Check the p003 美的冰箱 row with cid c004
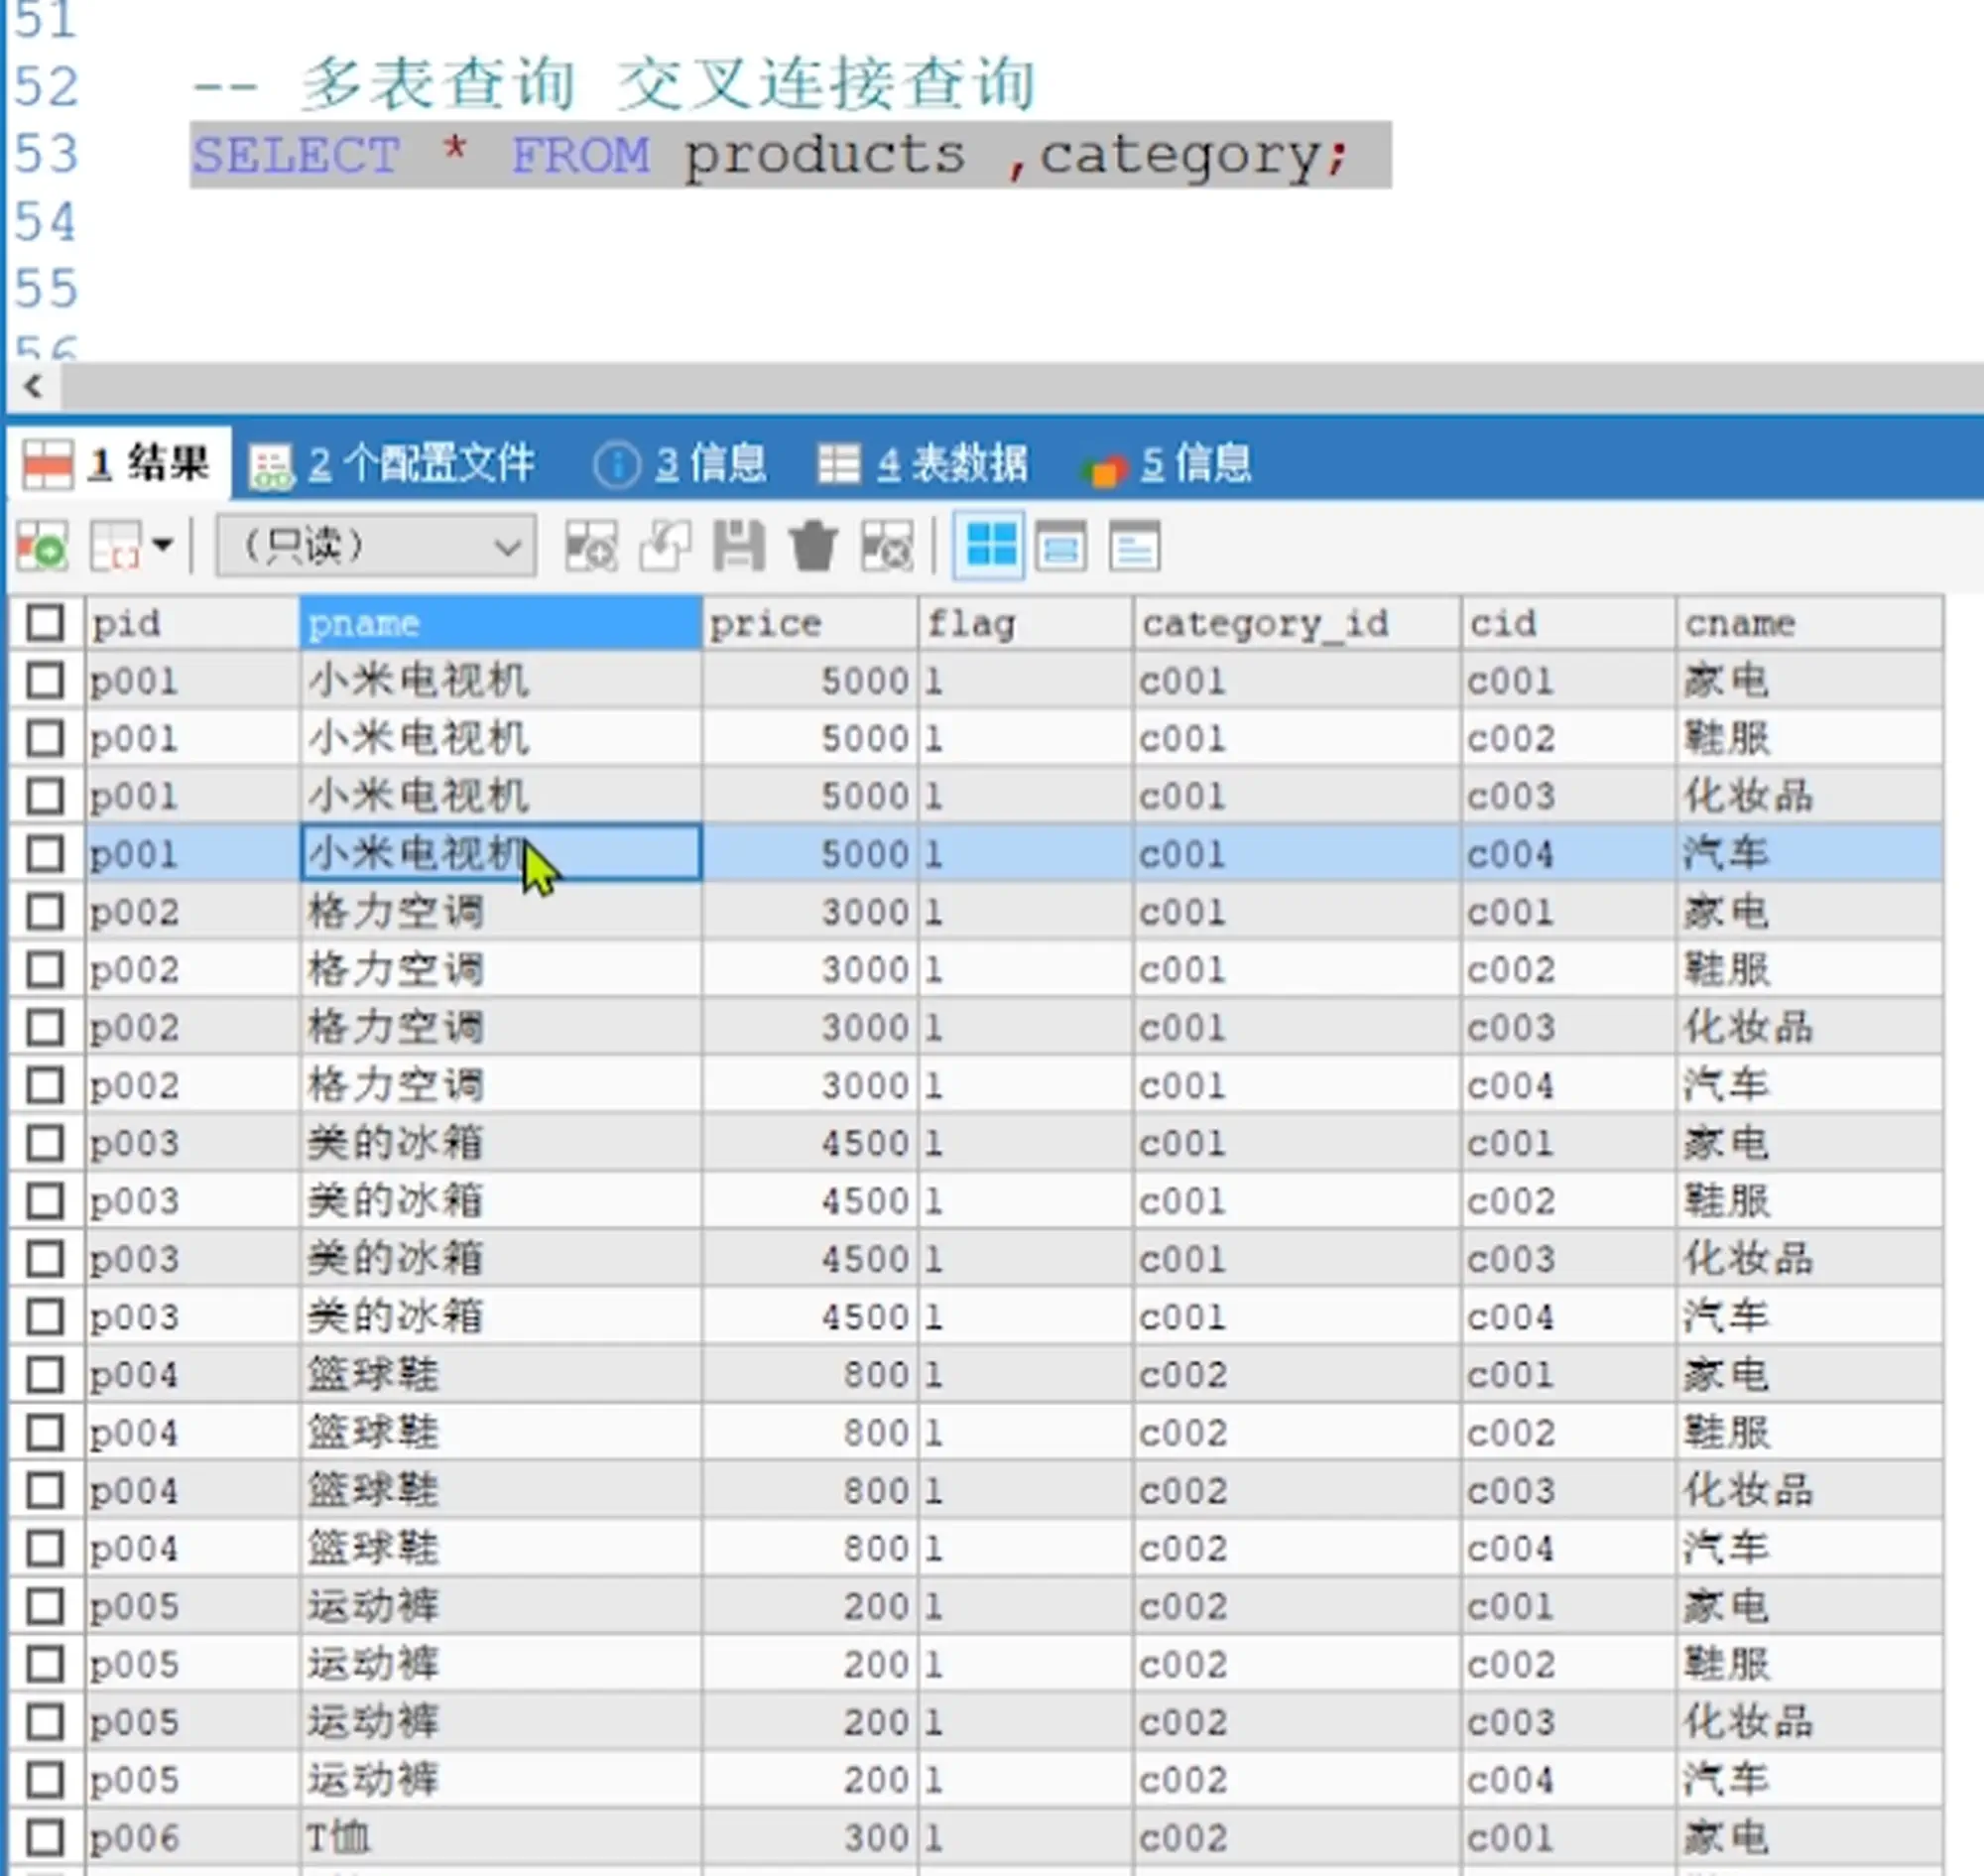 (45, 1317)
